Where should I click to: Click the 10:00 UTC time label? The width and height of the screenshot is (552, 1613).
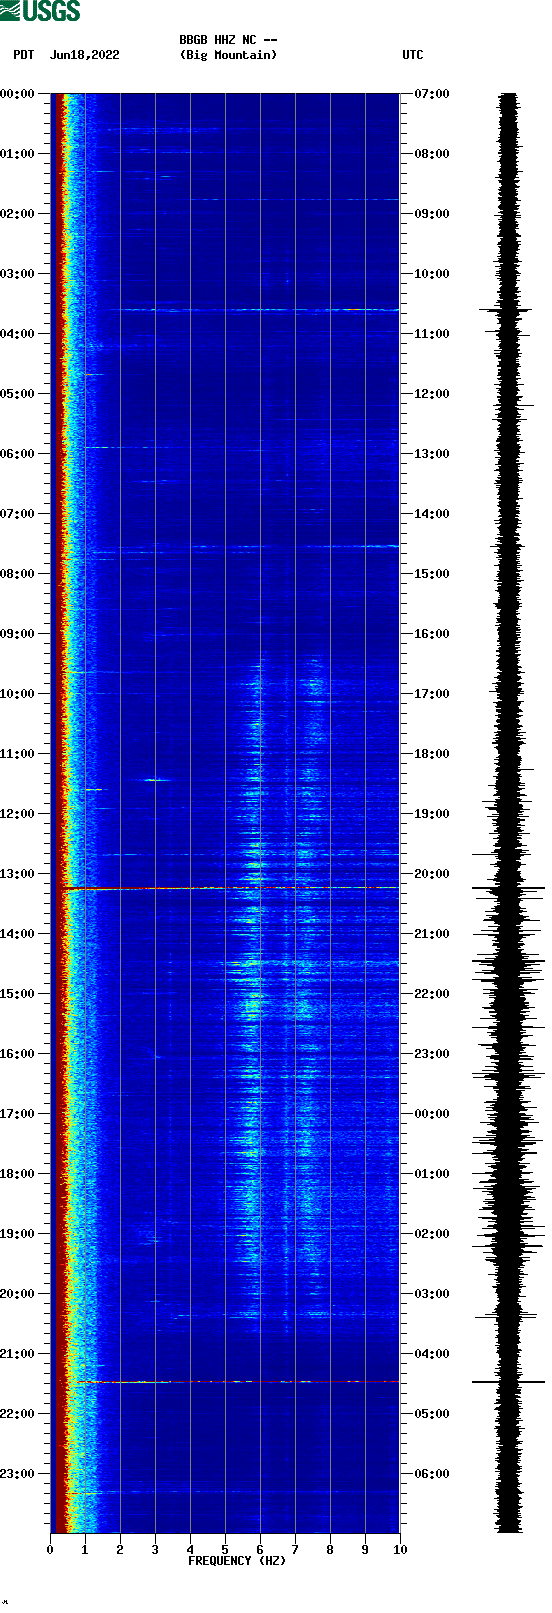[x=432, y=274]
